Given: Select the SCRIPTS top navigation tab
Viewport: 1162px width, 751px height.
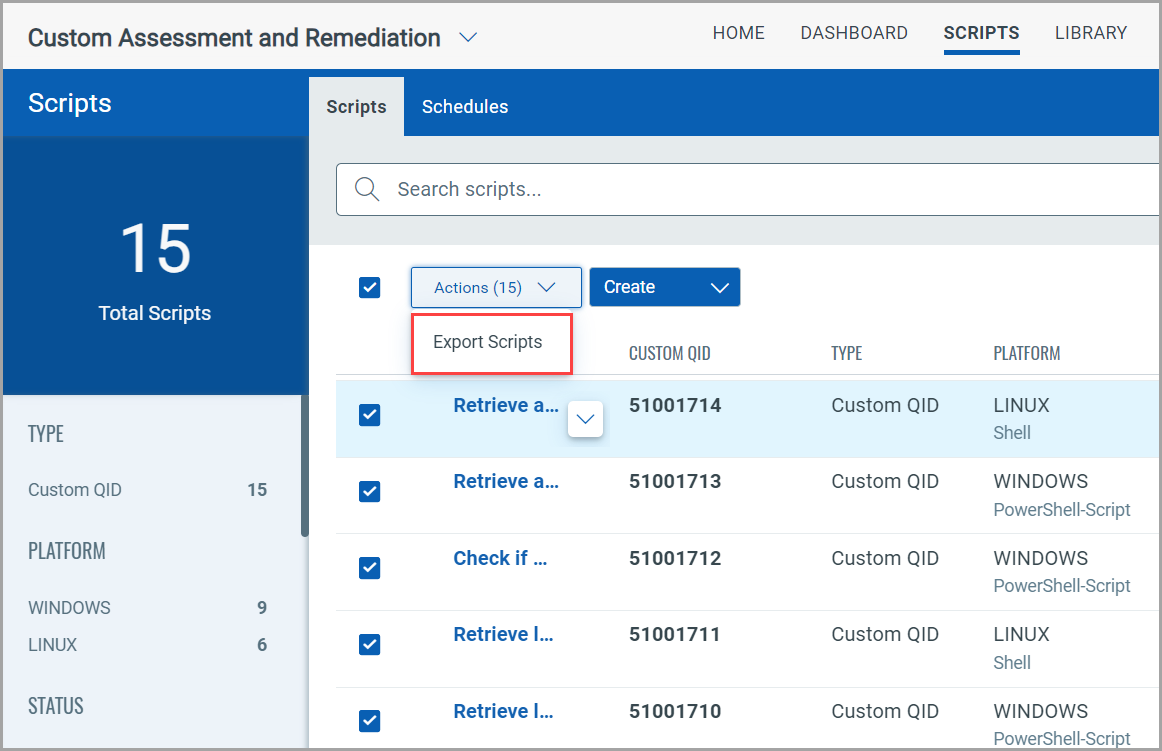Looking at the screenshot, I should click(x=981, y=33).
